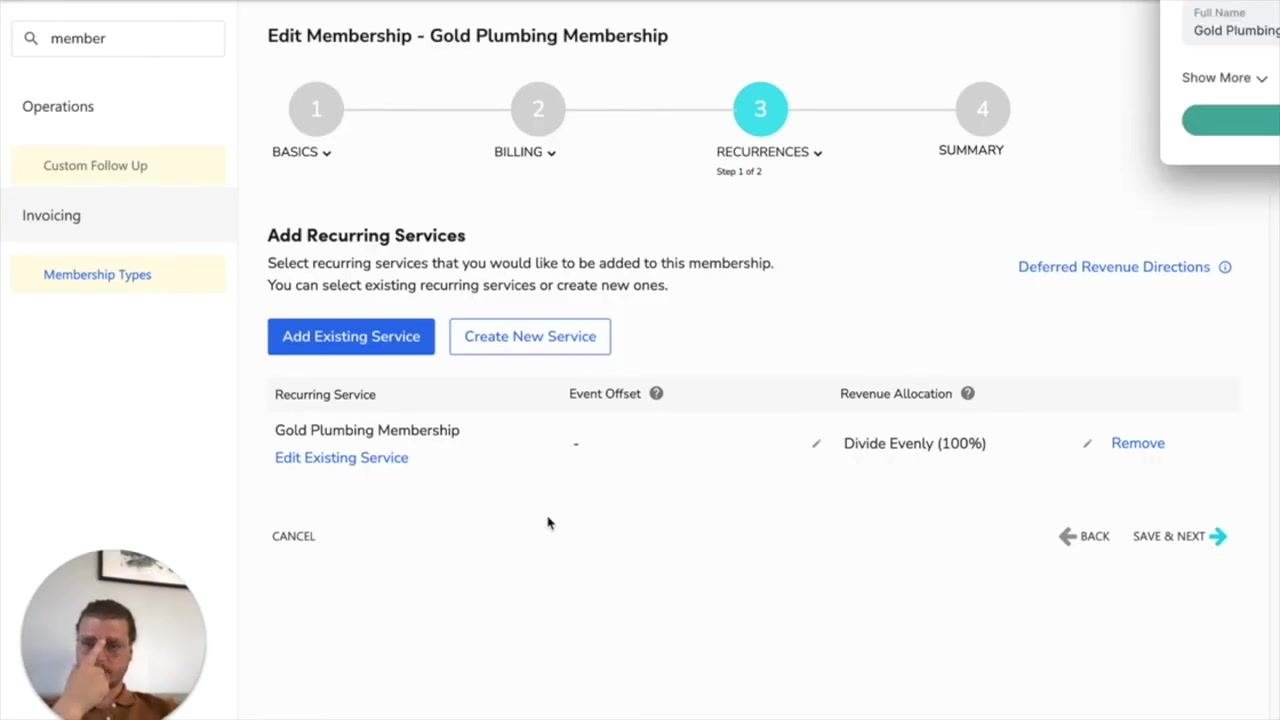This screenshot has width=1280, height=720.
Task: Click the Gold Plumbing Membership service name
Action: [x=367, y=430]
